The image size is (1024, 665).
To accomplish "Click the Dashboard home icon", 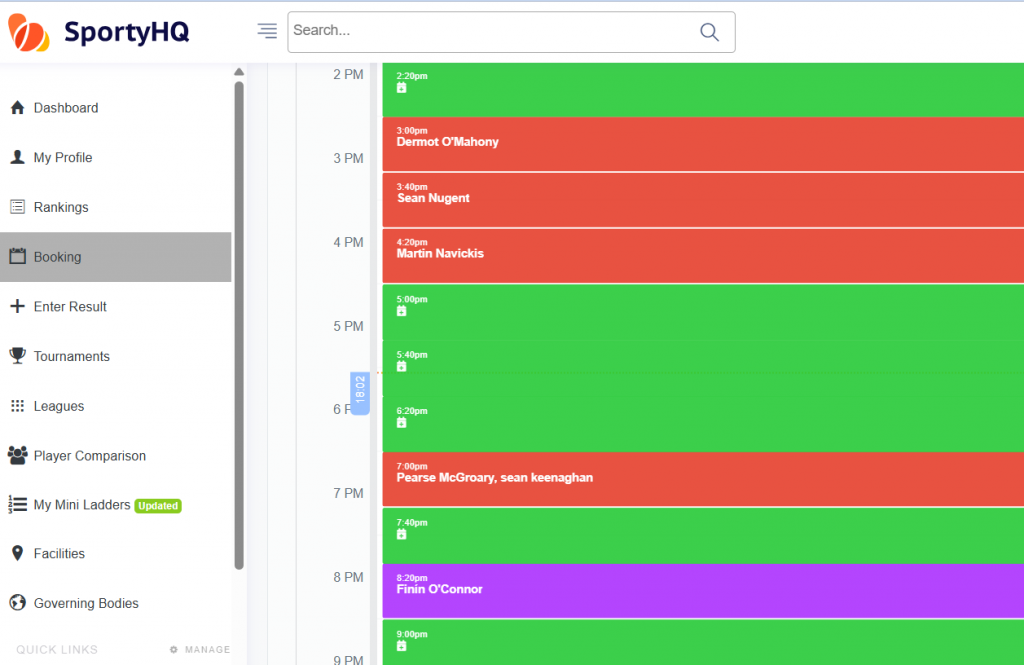I will [x=17, y=108].
